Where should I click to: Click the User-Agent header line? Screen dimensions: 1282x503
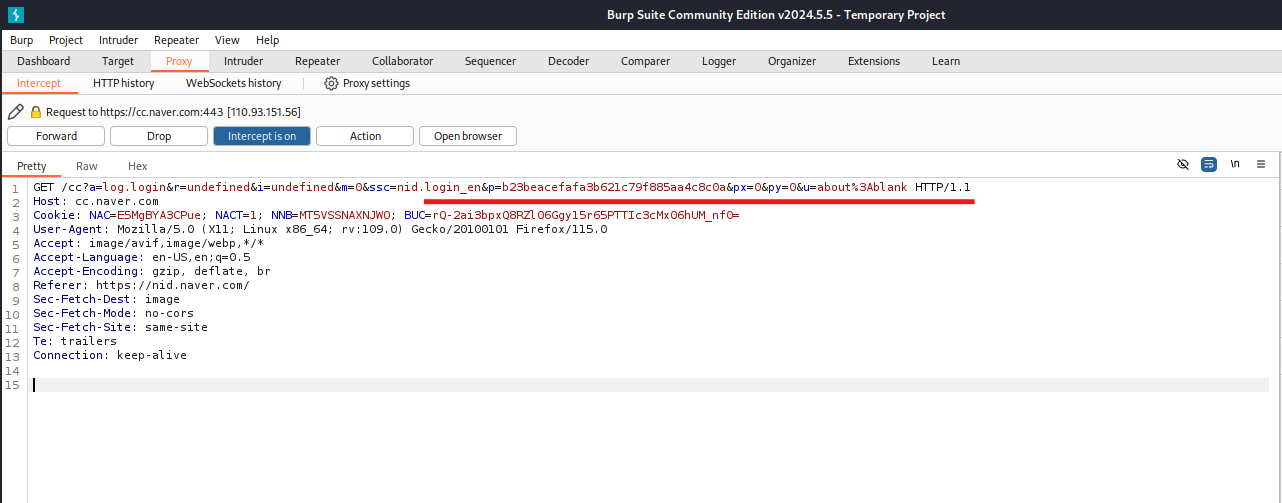(320, 229)
